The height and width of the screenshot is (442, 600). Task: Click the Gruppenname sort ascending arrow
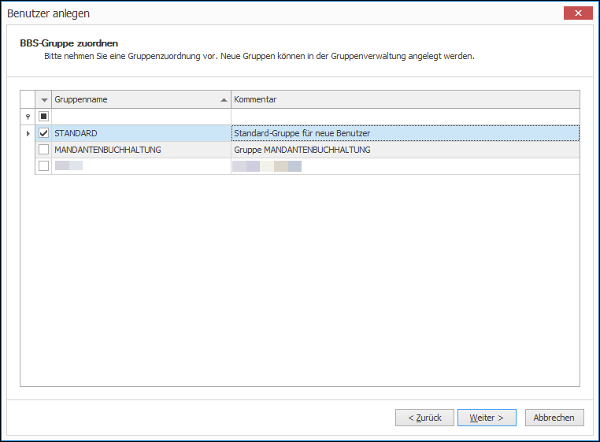(224, 100)
